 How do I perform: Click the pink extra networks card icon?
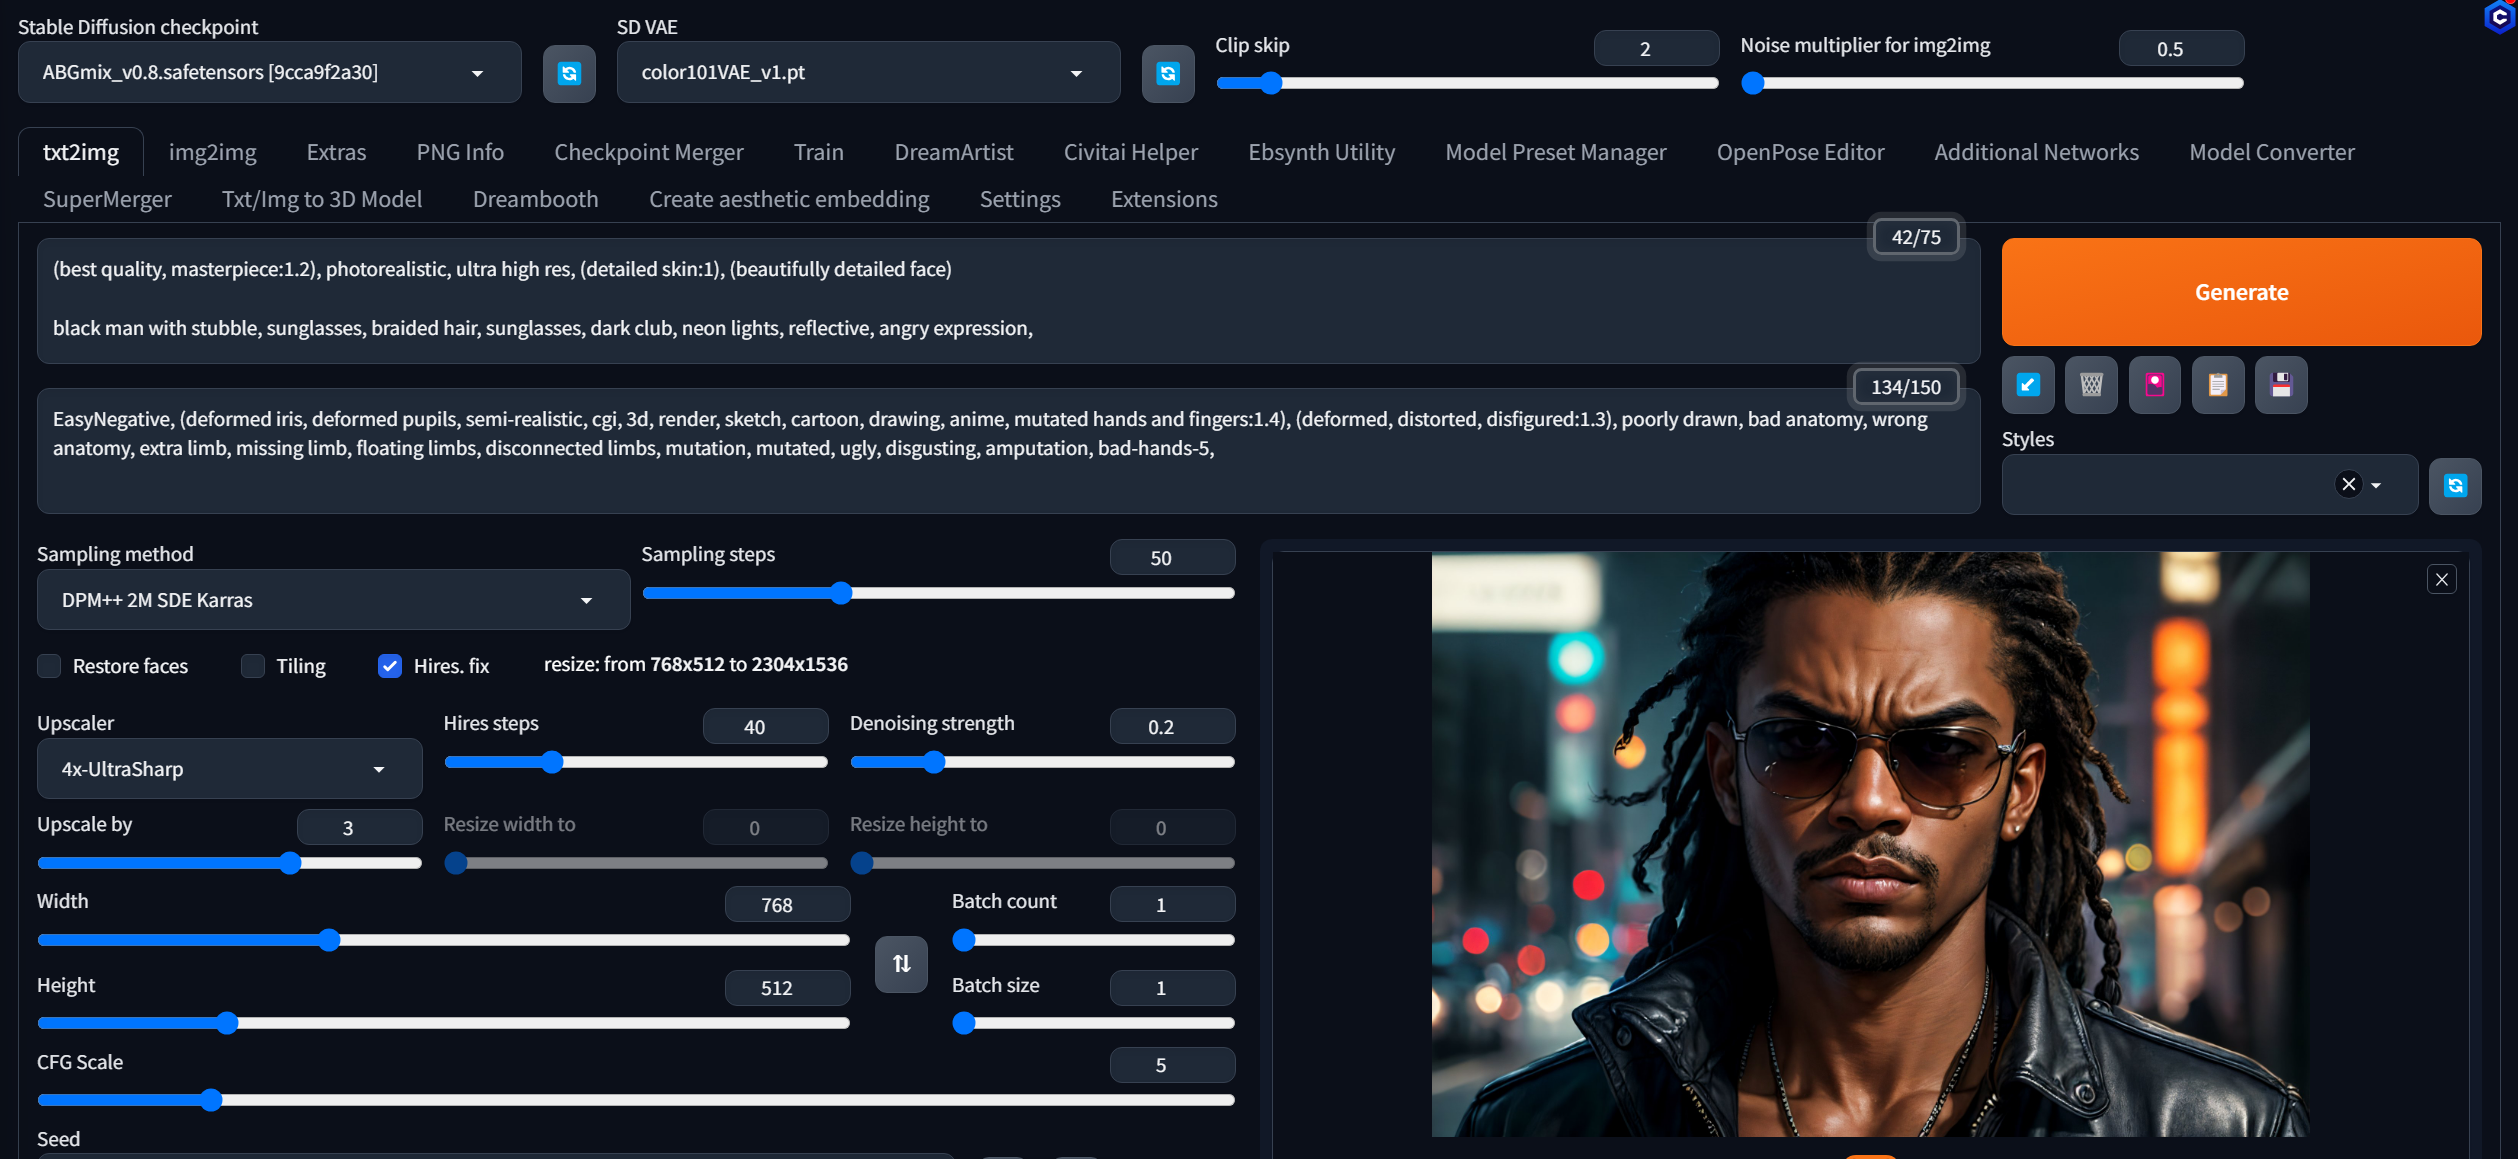tap(2154, 385)
